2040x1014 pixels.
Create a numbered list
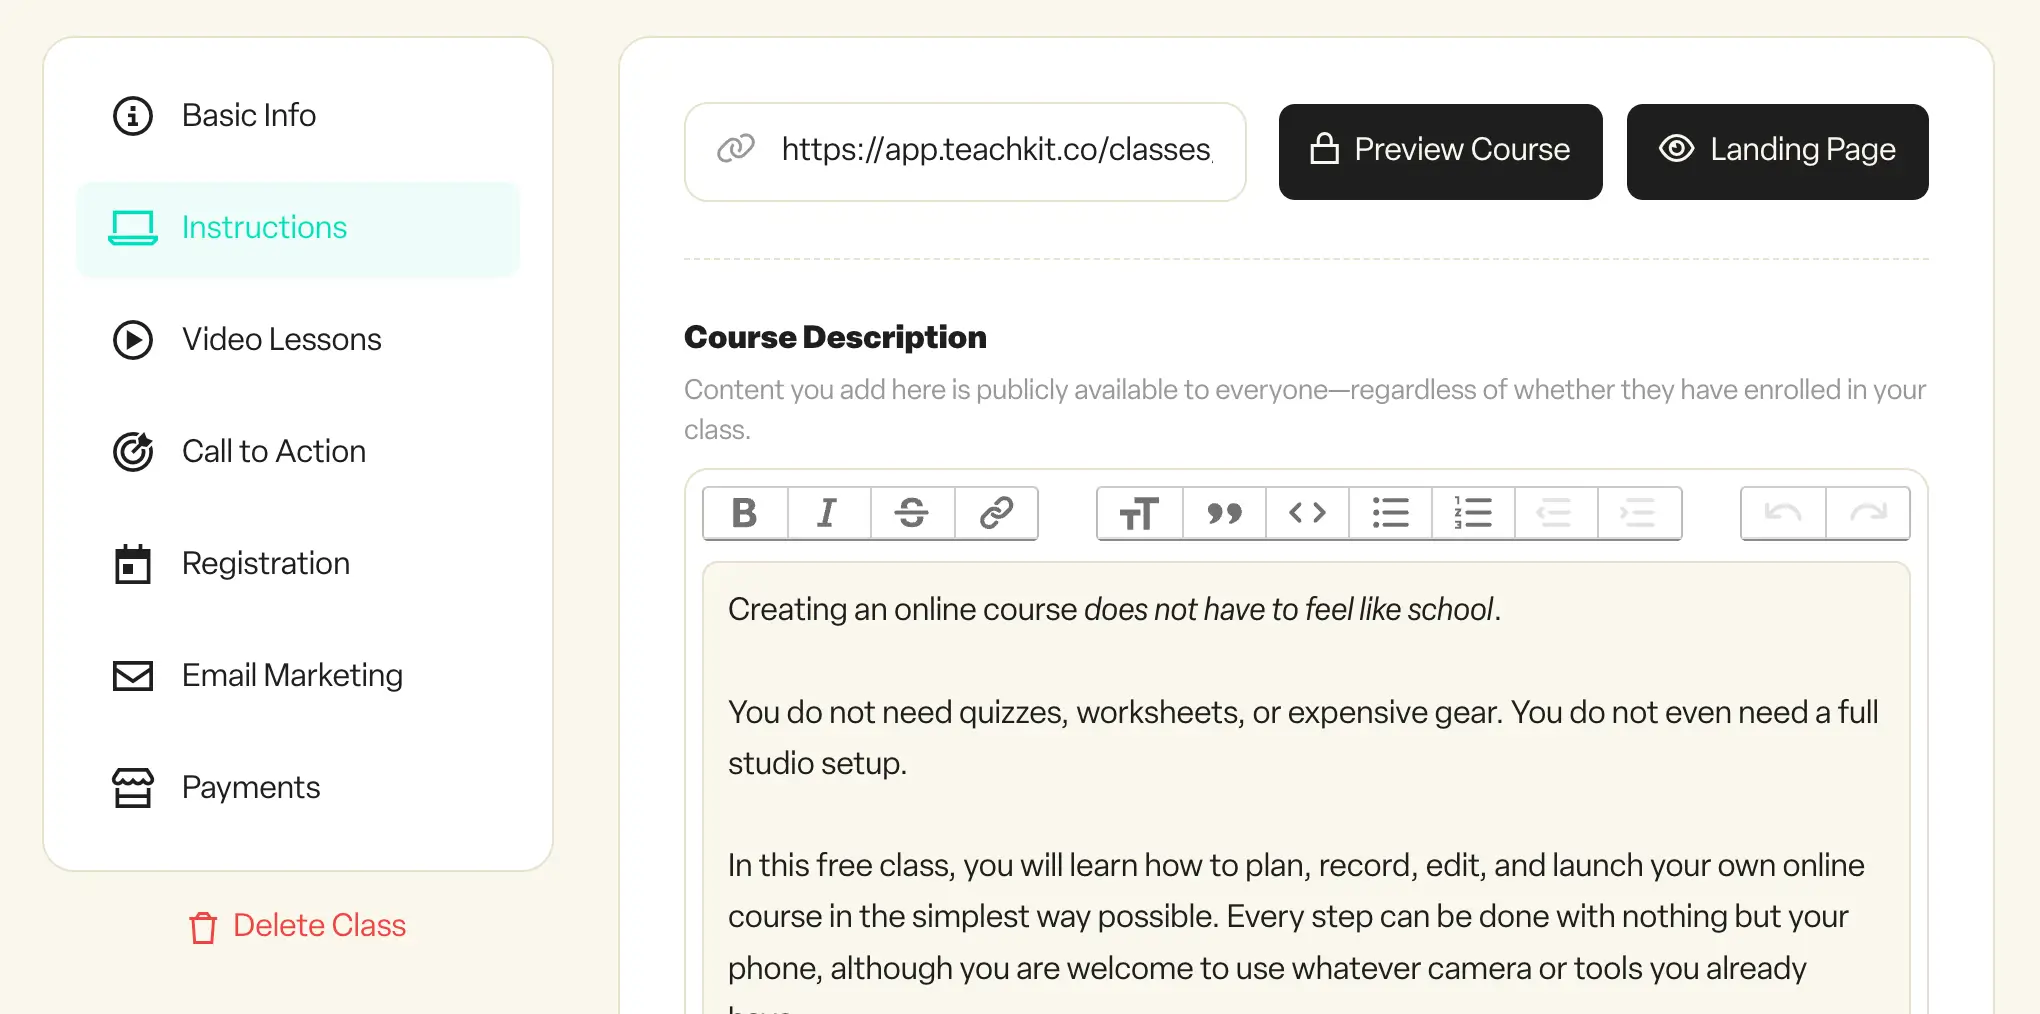coord(1472,513)
